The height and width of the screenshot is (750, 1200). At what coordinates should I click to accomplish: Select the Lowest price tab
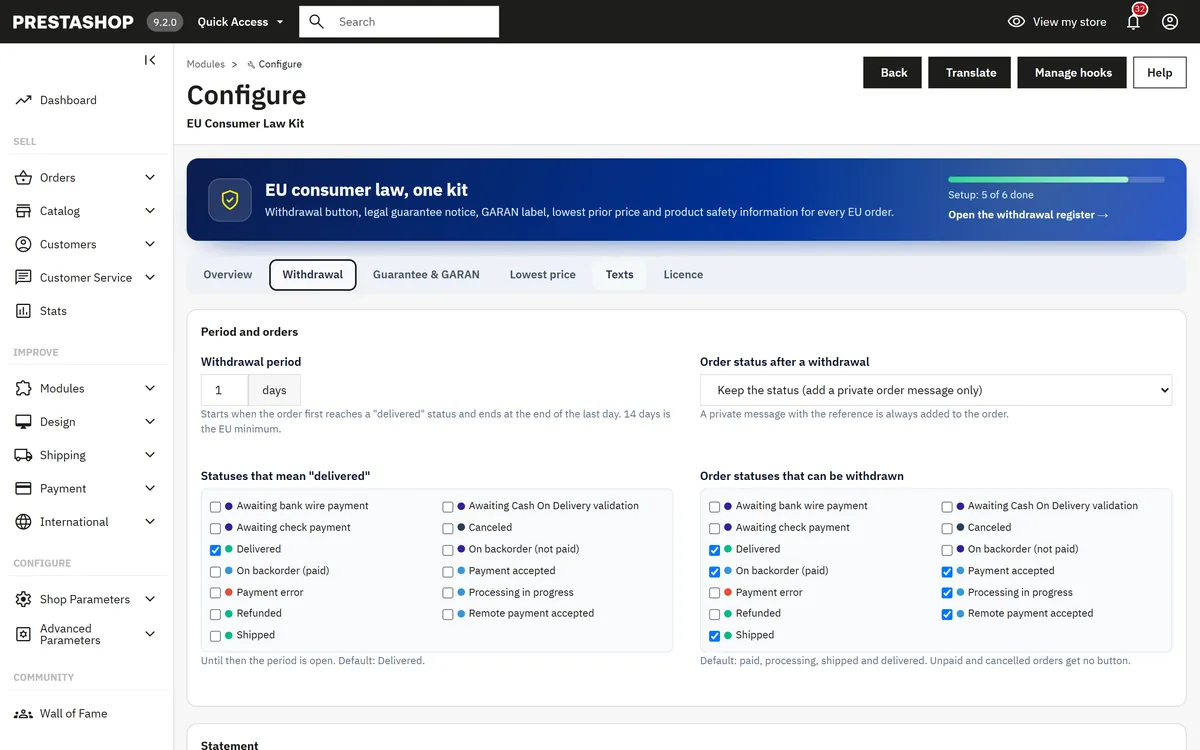543,275
